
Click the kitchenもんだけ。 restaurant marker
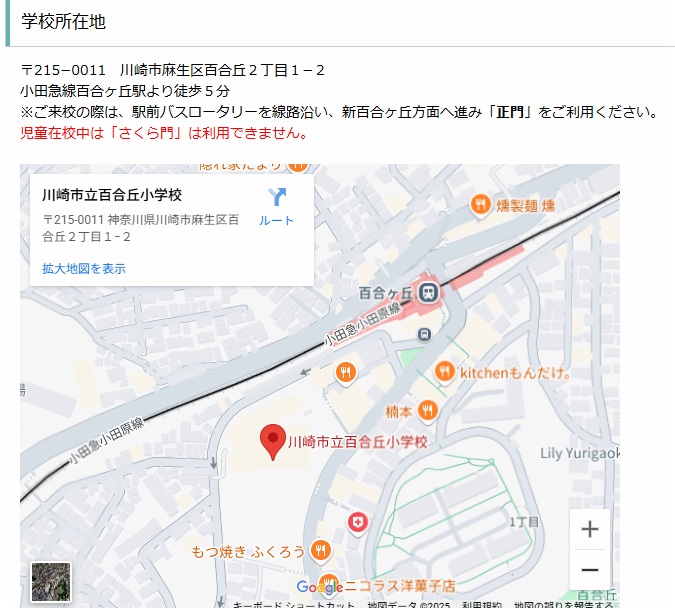tap(444, 372)
